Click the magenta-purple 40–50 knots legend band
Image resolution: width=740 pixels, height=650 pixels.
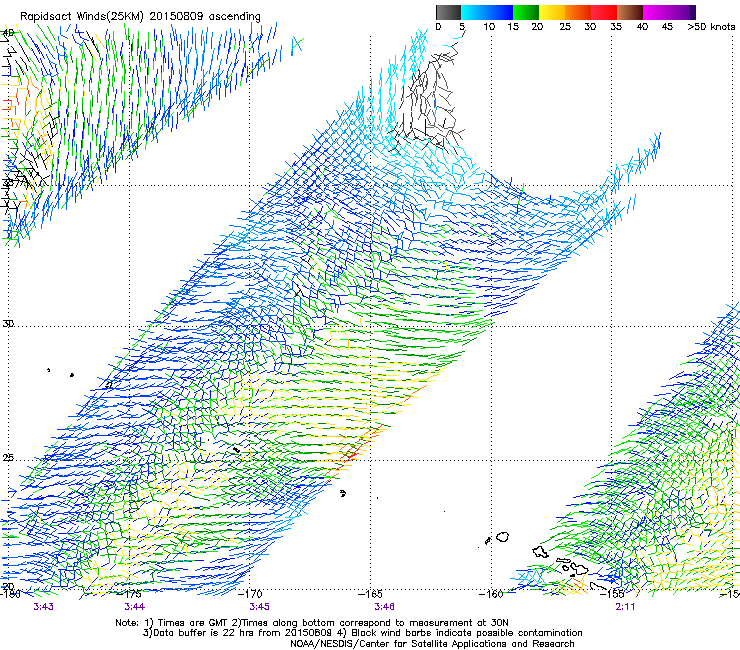(669, 12)
